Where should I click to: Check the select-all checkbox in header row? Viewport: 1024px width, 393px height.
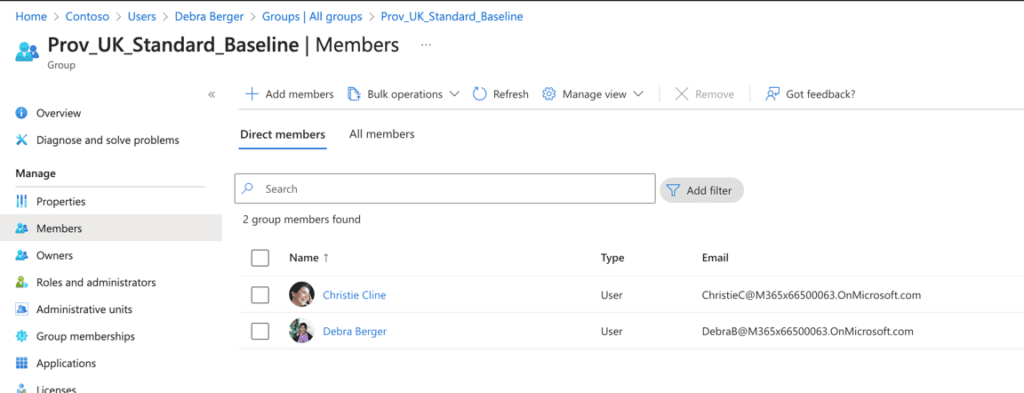click(260, 258)
